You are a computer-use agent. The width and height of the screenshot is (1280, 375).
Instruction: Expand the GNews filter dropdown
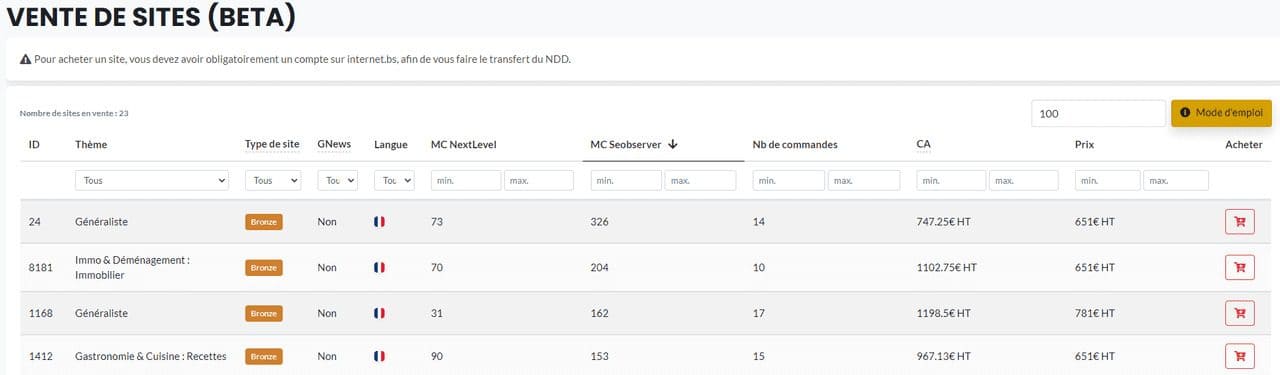(336, 181)
